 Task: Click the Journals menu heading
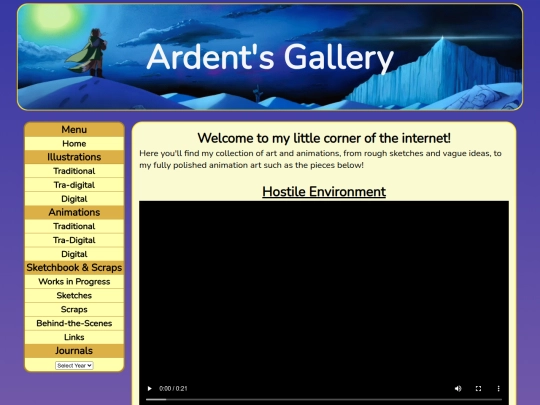[x=74, y=351]
